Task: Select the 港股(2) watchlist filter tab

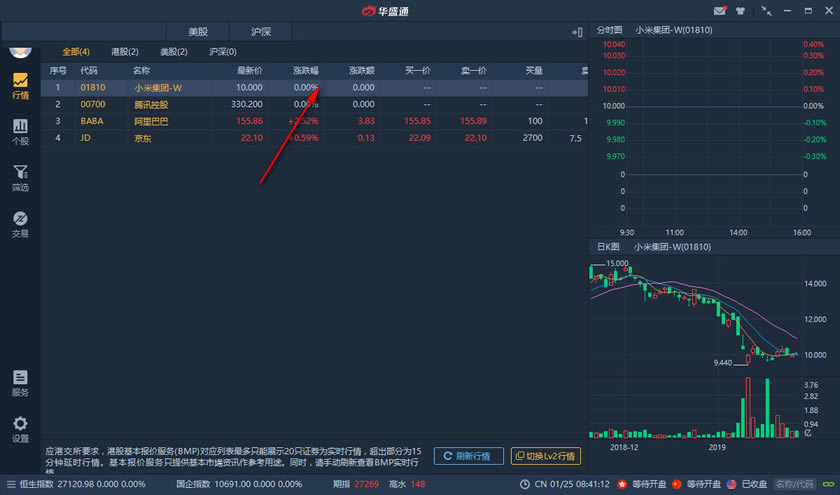Action: click(126, 51)
